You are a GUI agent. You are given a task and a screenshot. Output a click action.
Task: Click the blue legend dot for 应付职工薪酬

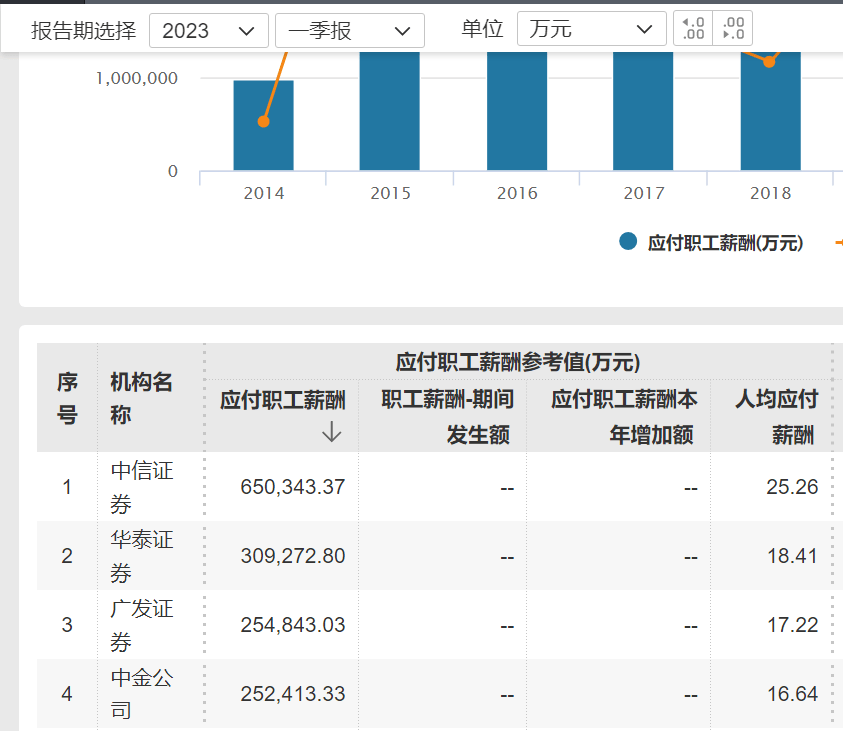(628, 242)
